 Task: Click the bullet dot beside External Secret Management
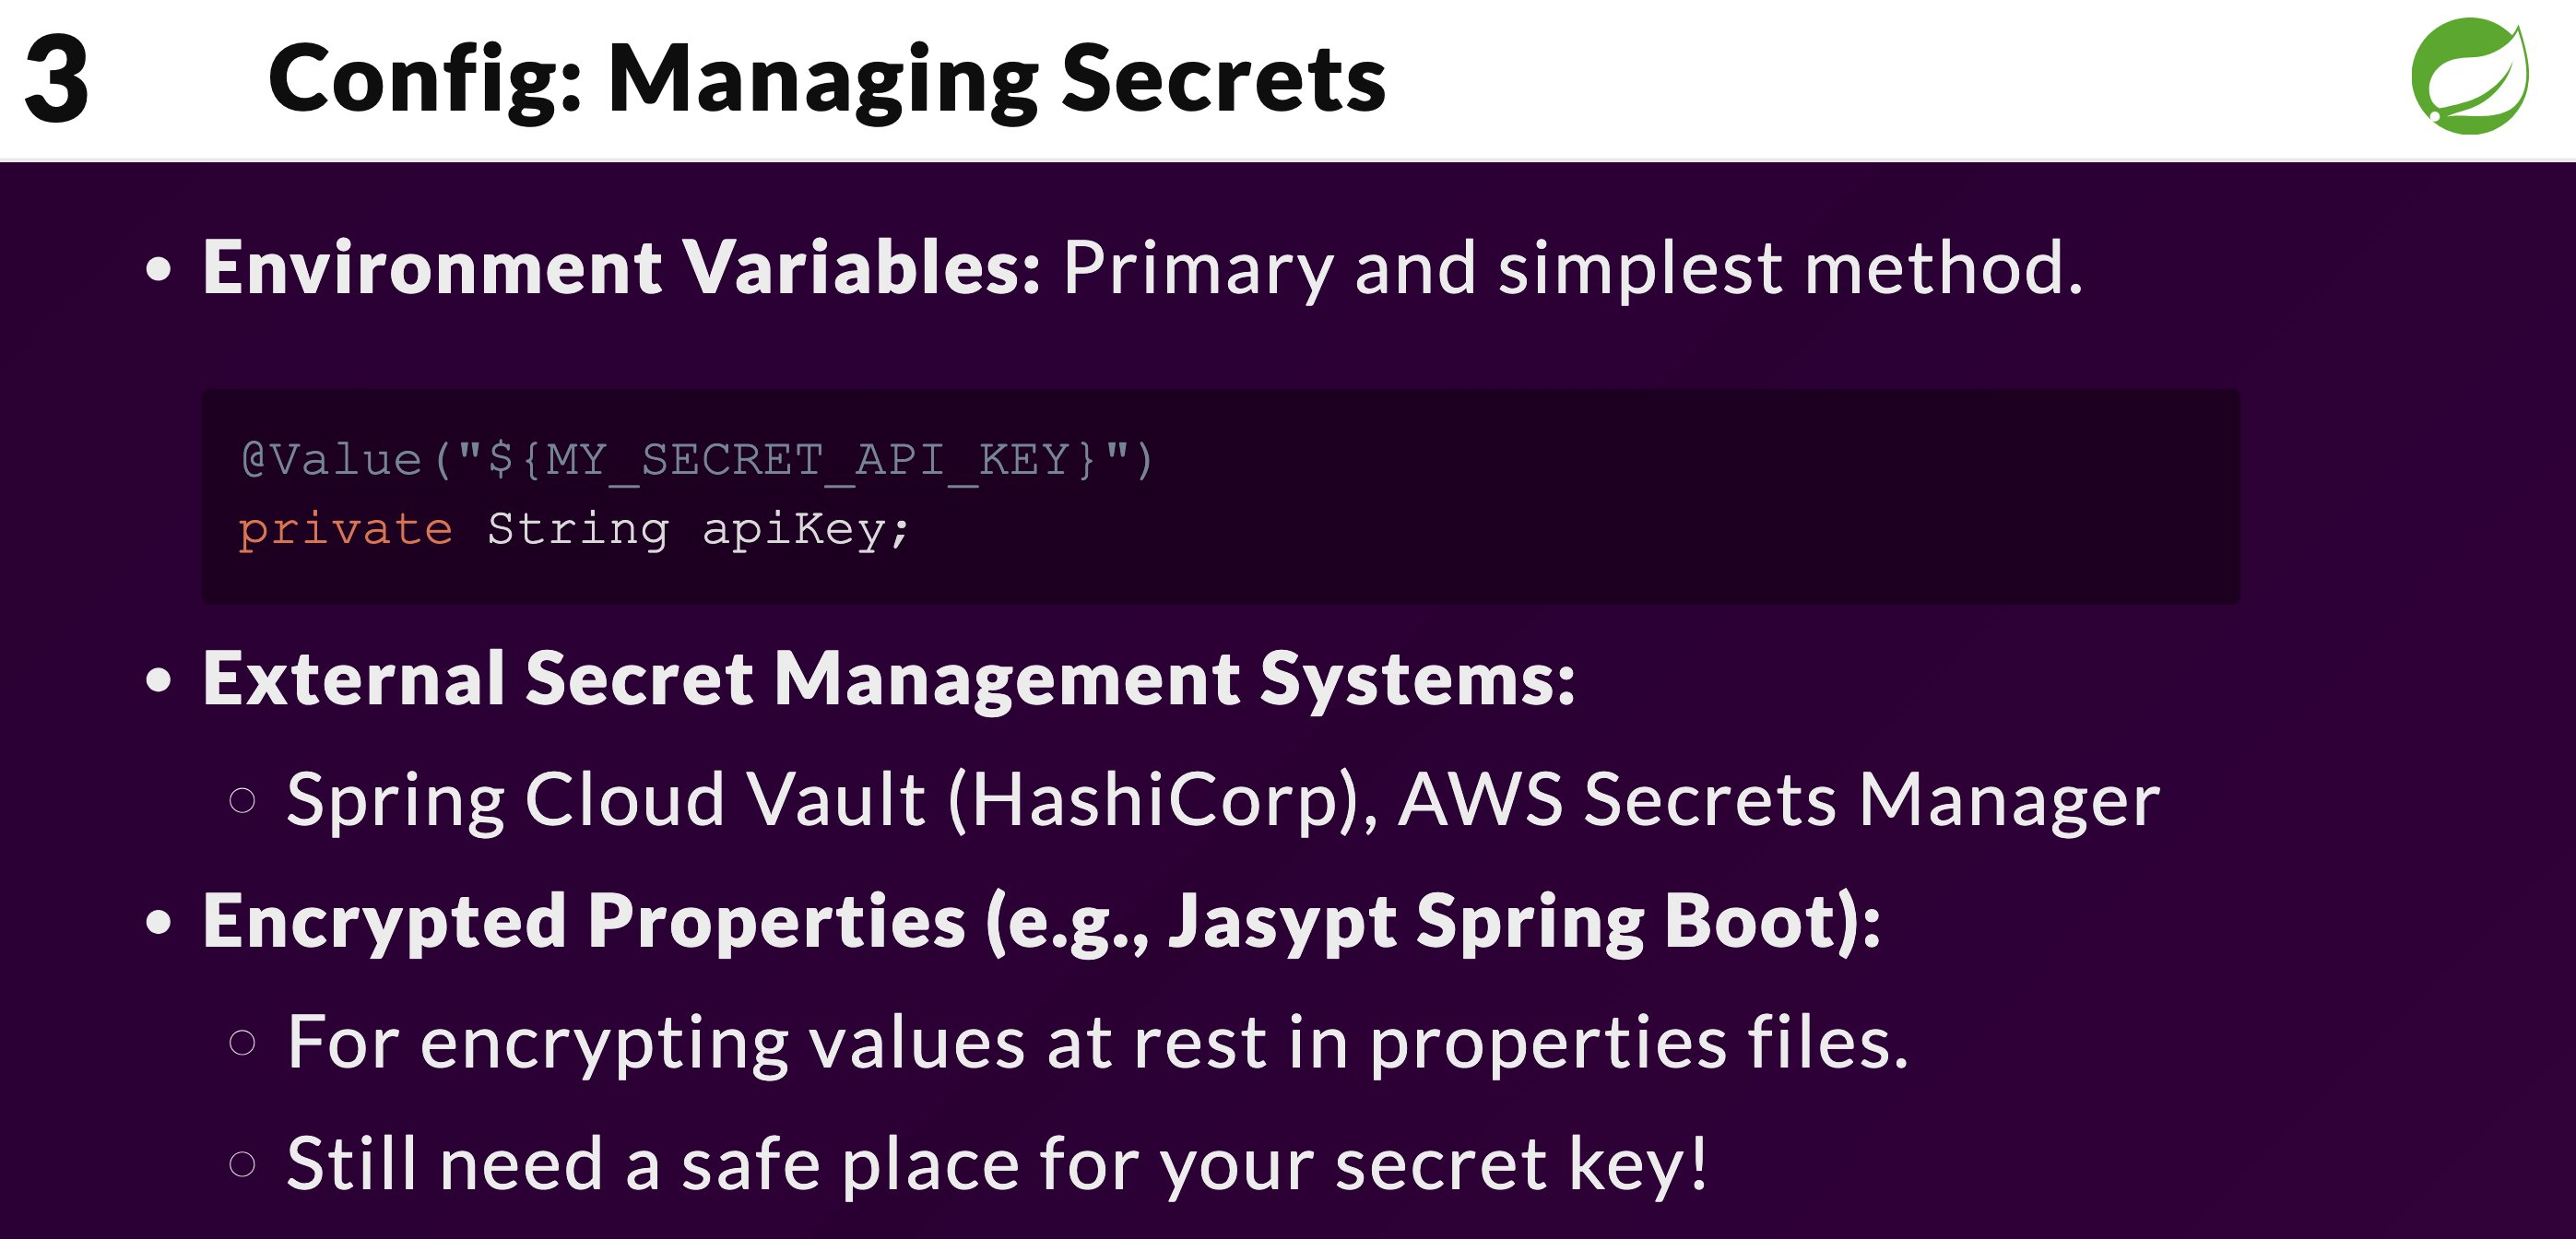[x=158, y=680]
